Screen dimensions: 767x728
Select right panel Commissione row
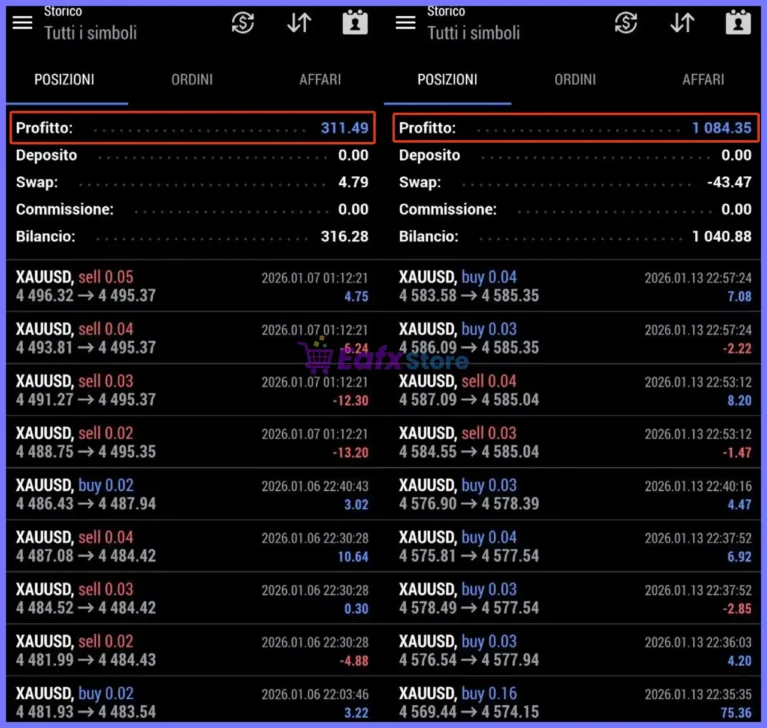tap(575, 209)
